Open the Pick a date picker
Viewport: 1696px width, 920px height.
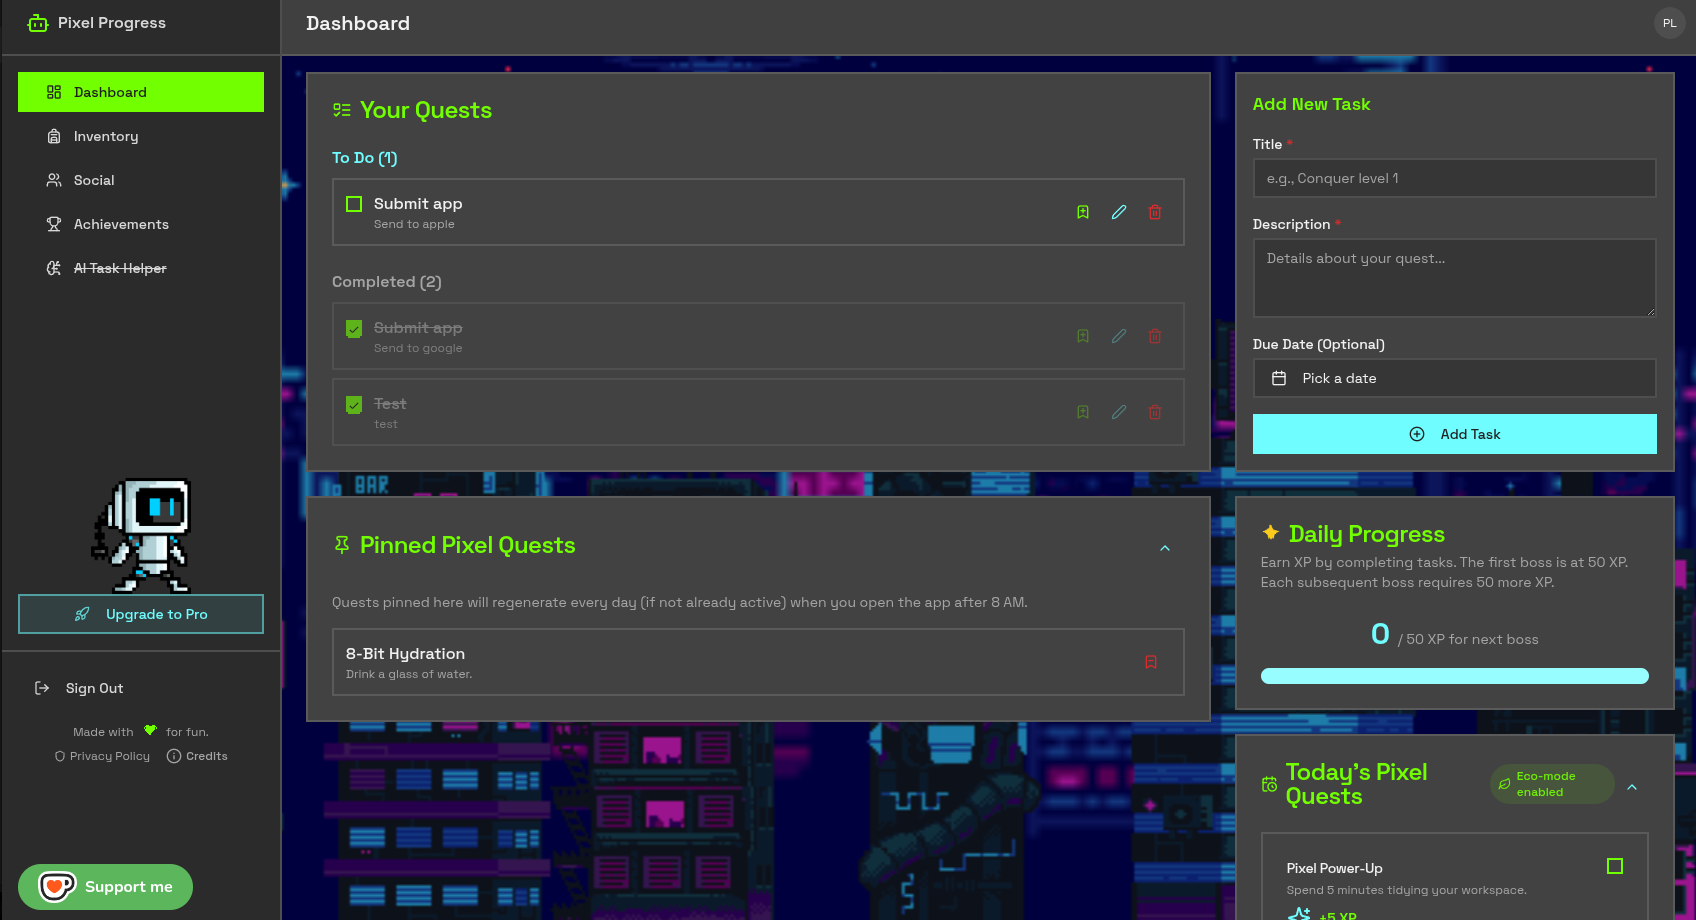(1454, 378)
